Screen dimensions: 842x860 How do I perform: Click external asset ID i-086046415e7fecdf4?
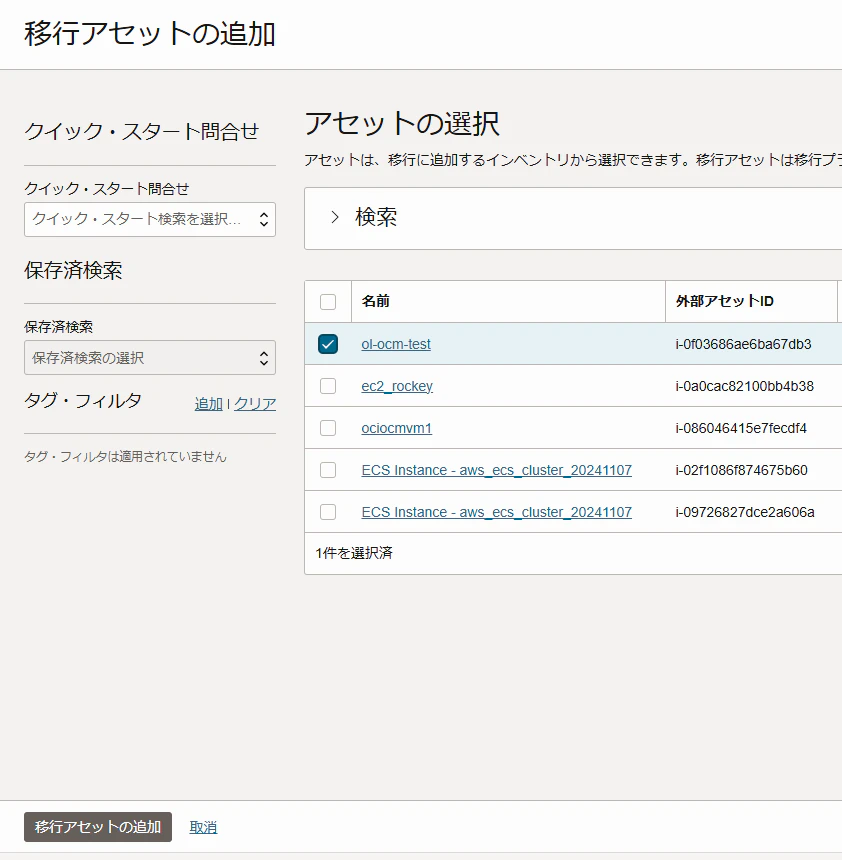741,428
